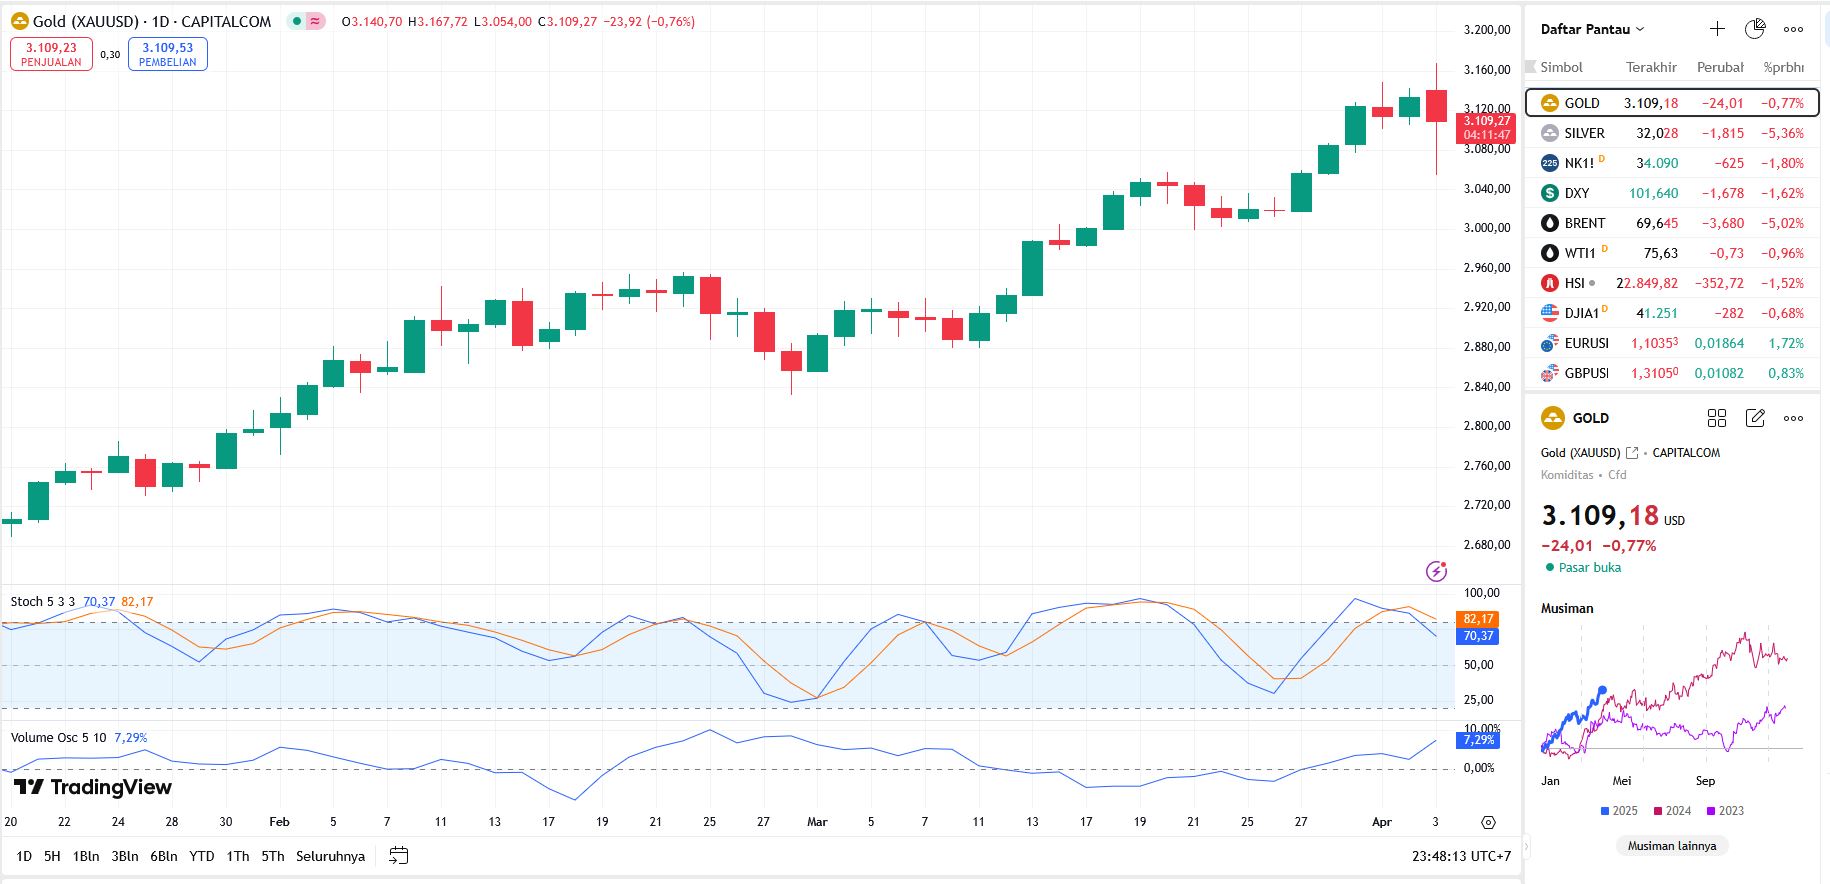Collapse the right sidebar using the edge handle
The width and height of the screenshot is (1830, 884).
tap(1526, 846)
